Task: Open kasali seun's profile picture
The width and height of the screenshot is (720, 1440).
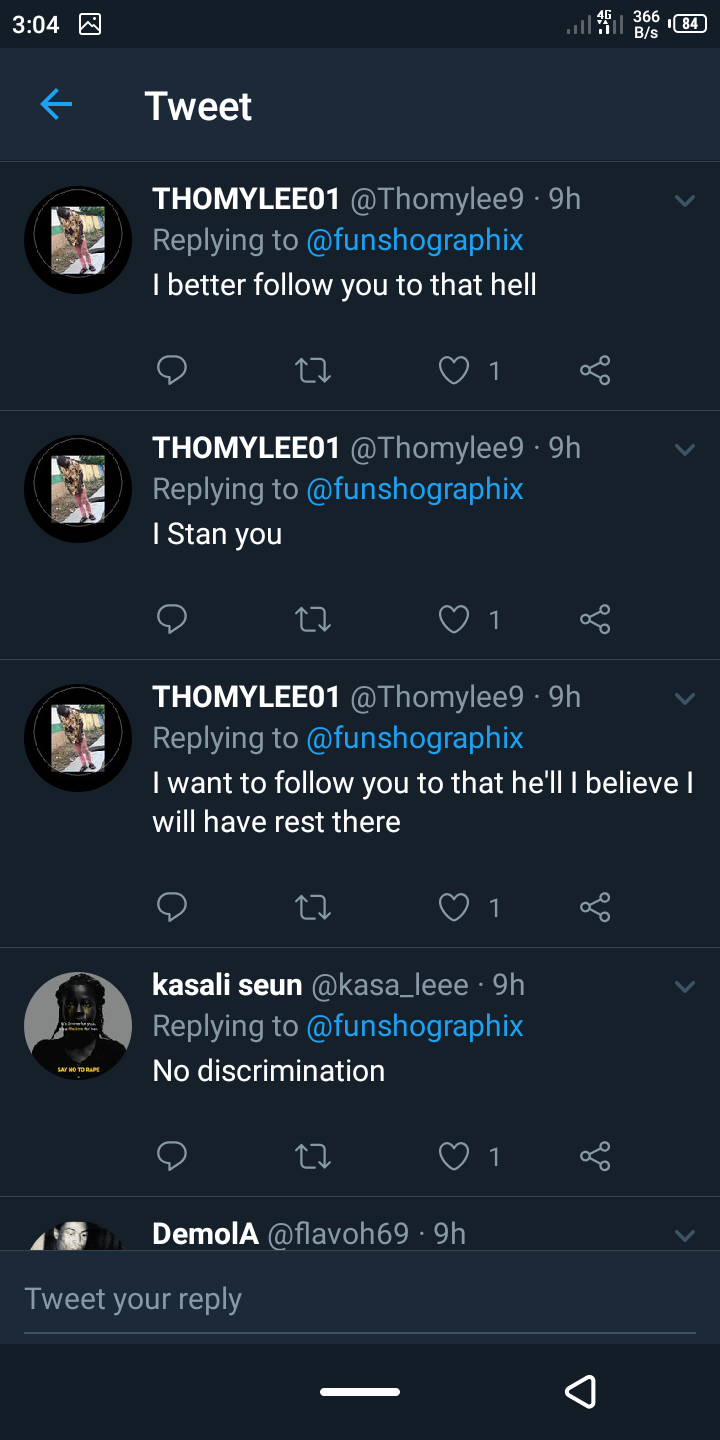Action: pos(78,1026)
